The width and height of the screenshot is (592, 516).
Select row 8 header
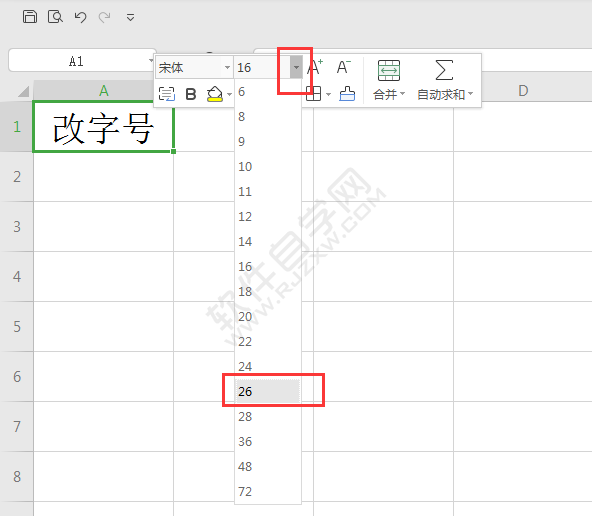(17, 477)
